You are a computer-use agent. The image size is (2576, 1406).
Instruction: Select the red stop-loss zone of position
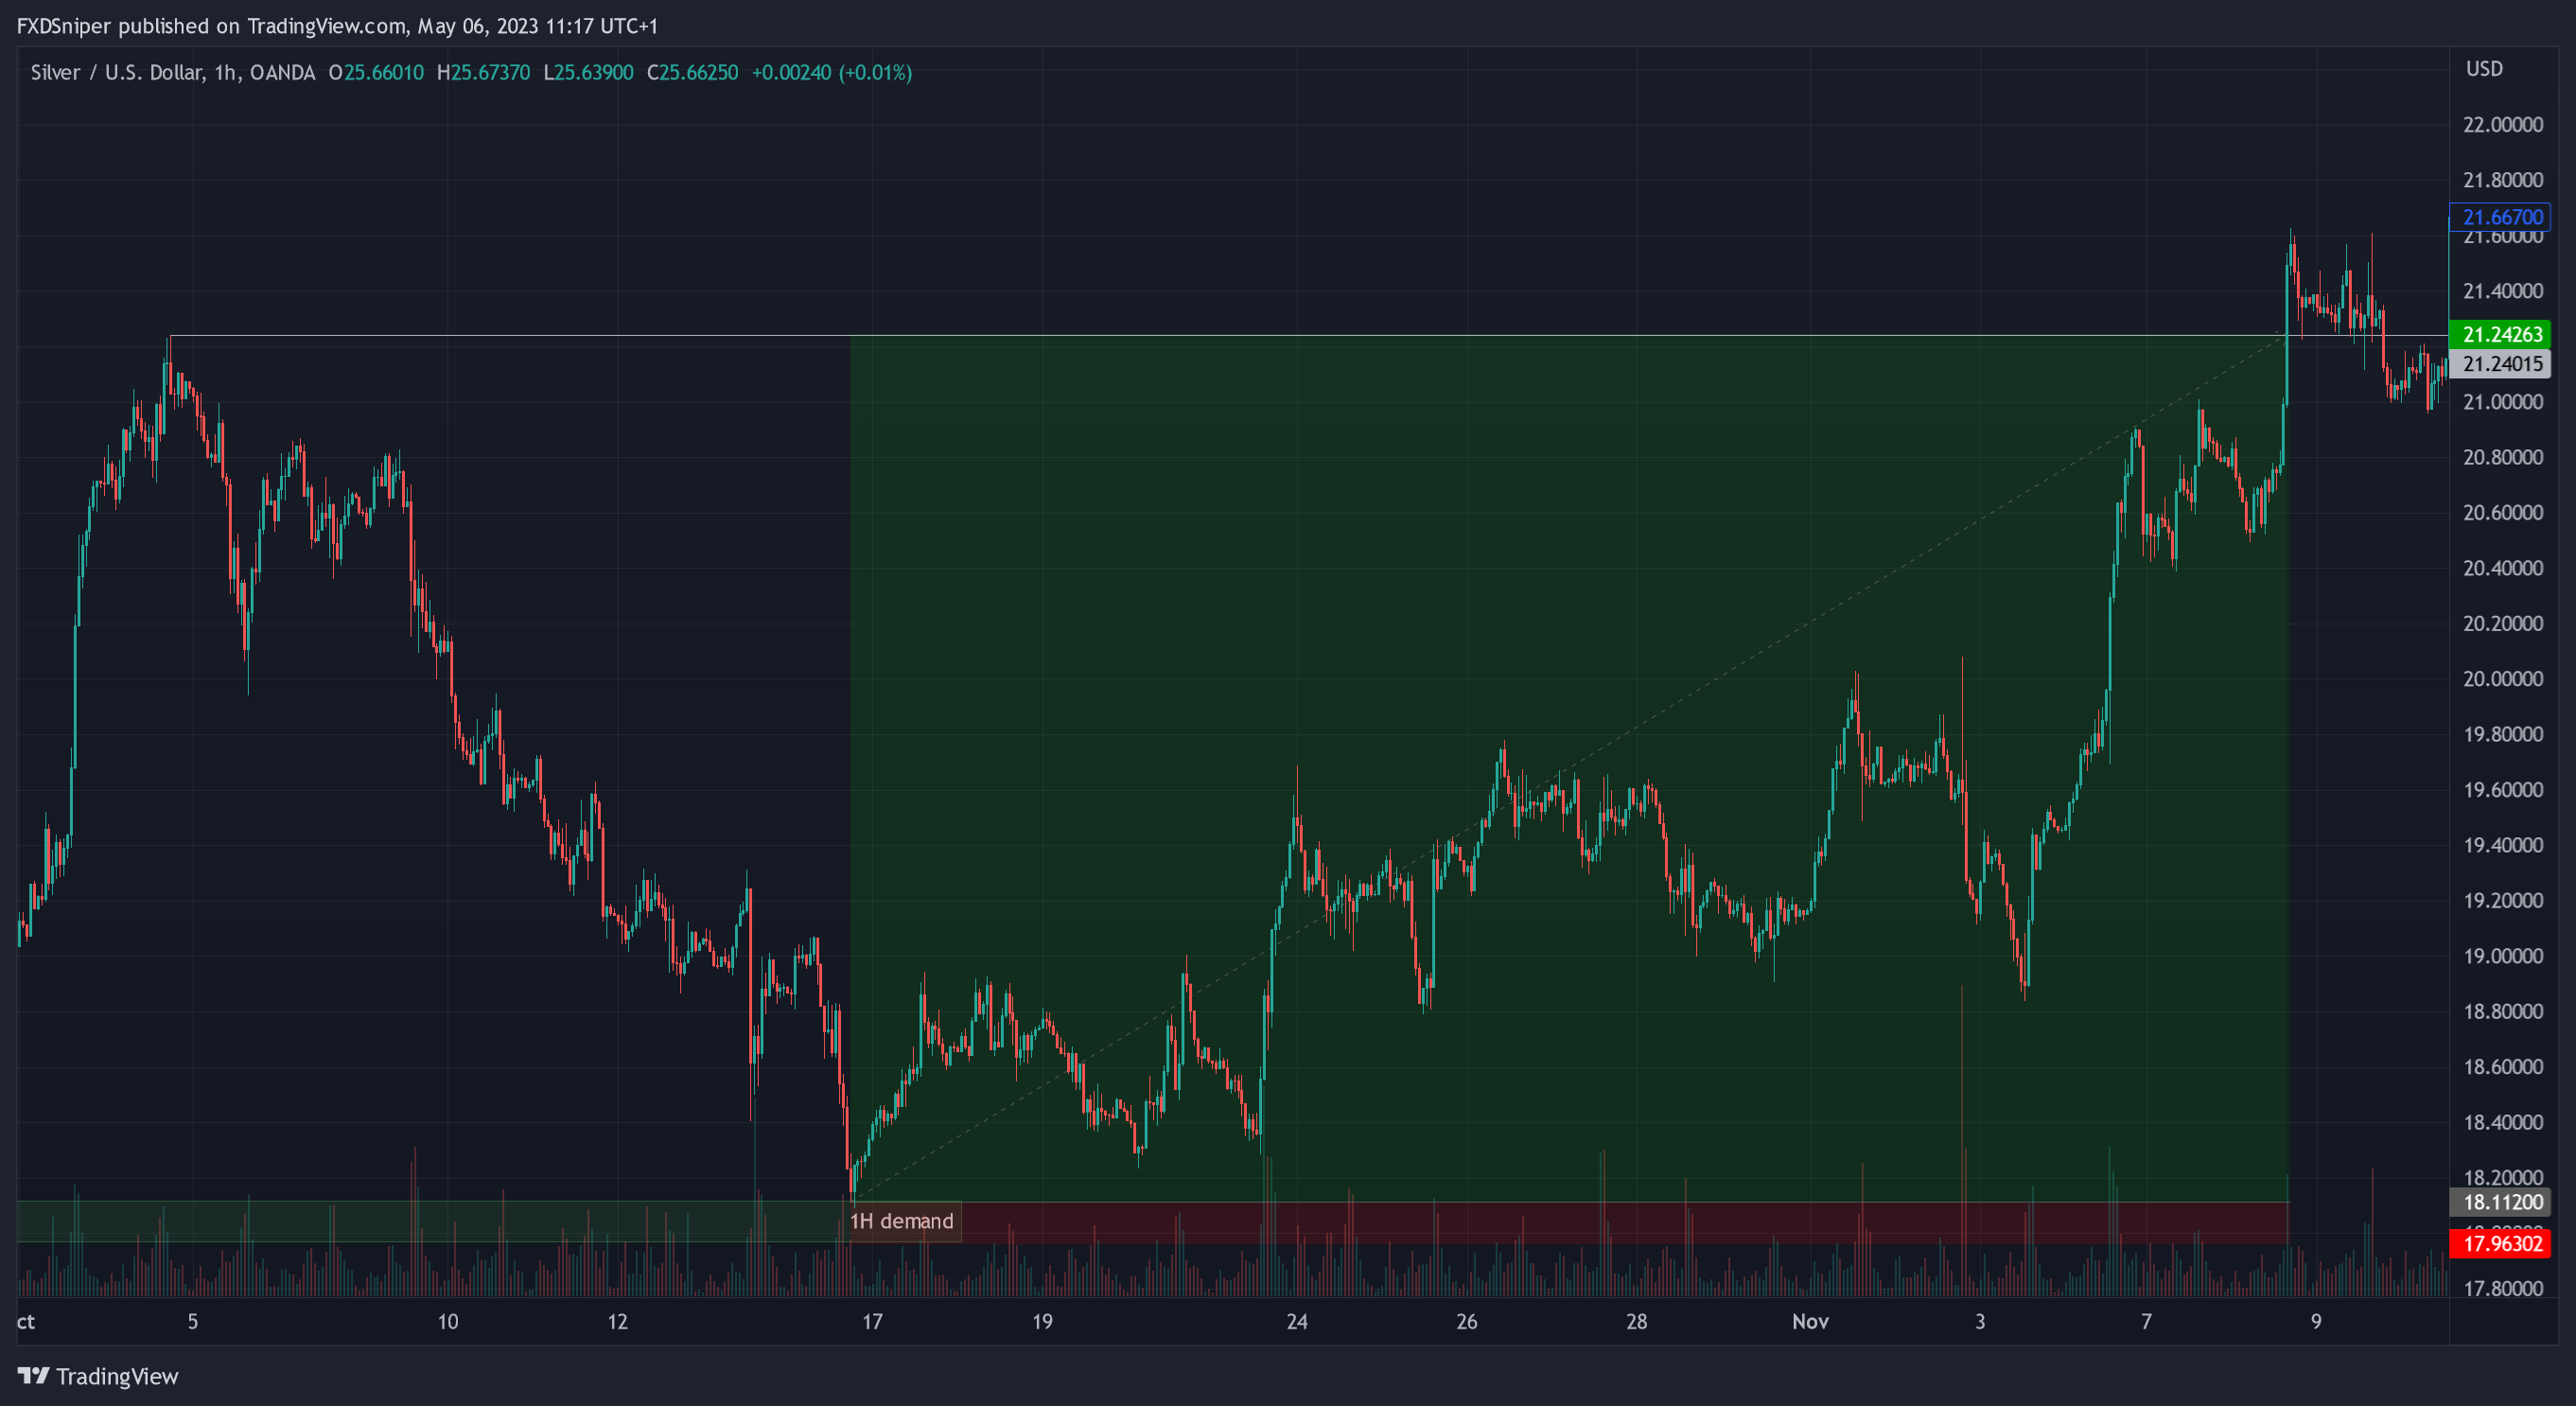click(1600, 1222)
